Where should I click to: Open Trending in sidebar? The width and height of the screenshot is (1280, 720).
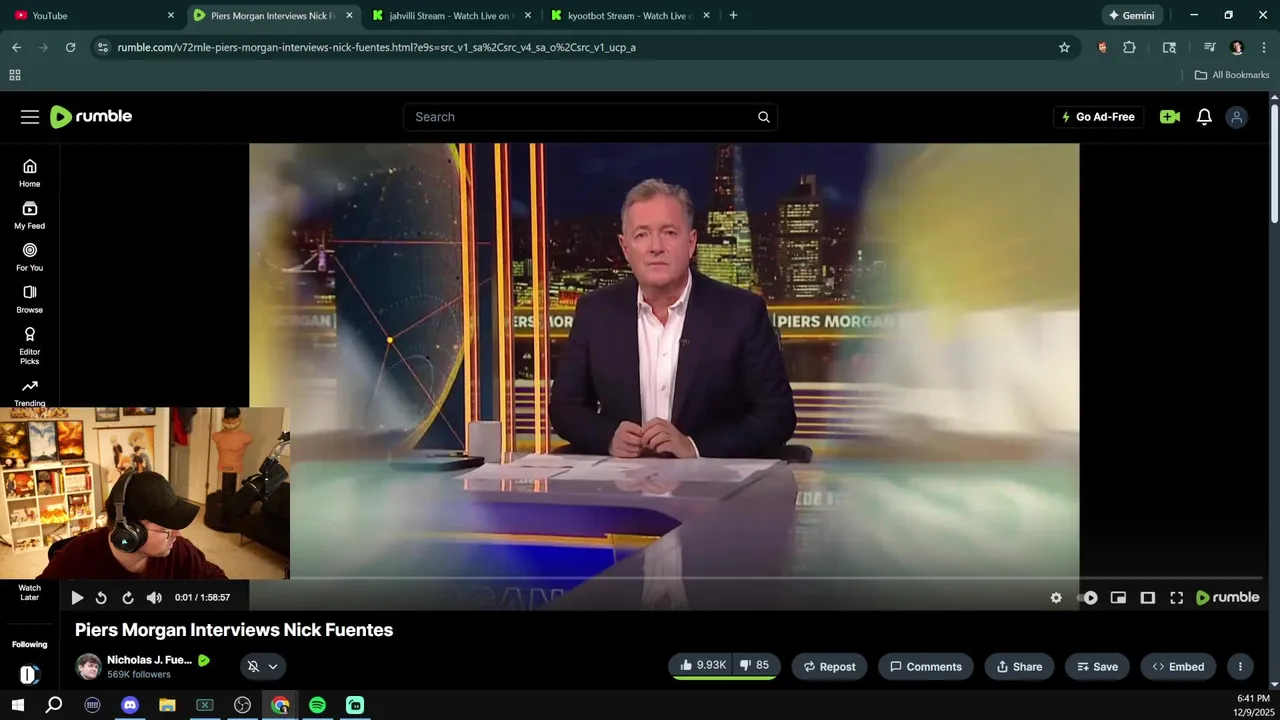pos(30,393)
